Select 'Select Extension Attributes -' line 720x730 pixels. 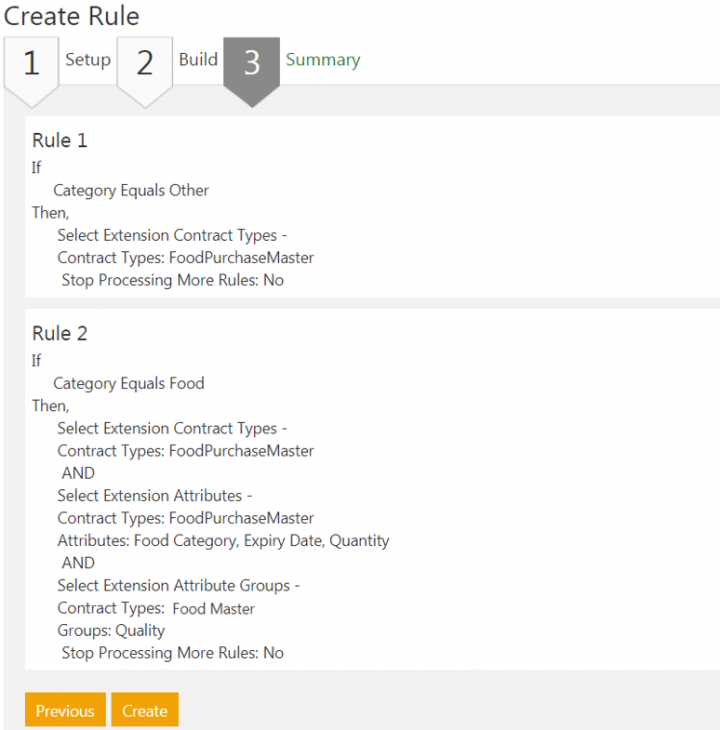pyautogui.click(x=155, y=496)
